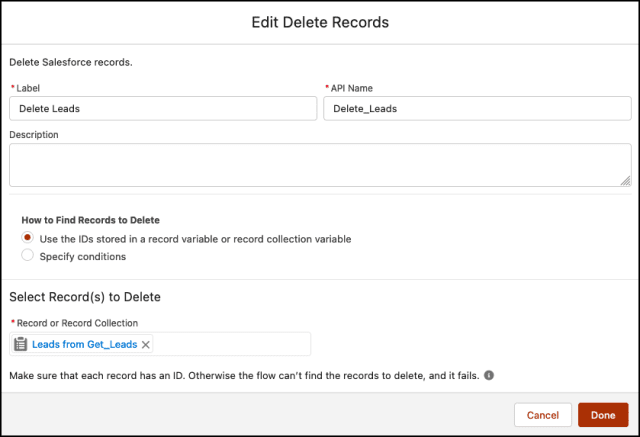Click the Done button
The width and height of the screenshot is (640, 437).
click(x=603, y=415)
